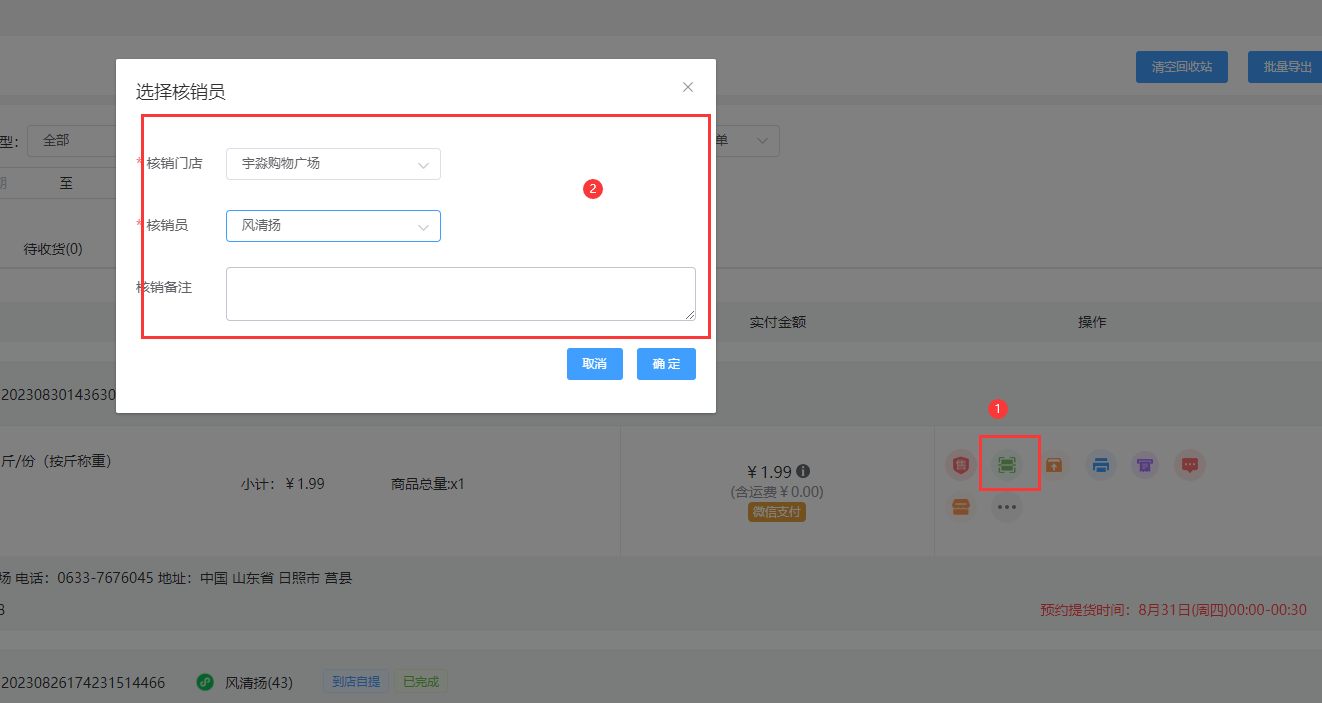Expand the 核销门店 store dropdown
The height and width of the screenshot is (703, 1322).
pos(333,164)
